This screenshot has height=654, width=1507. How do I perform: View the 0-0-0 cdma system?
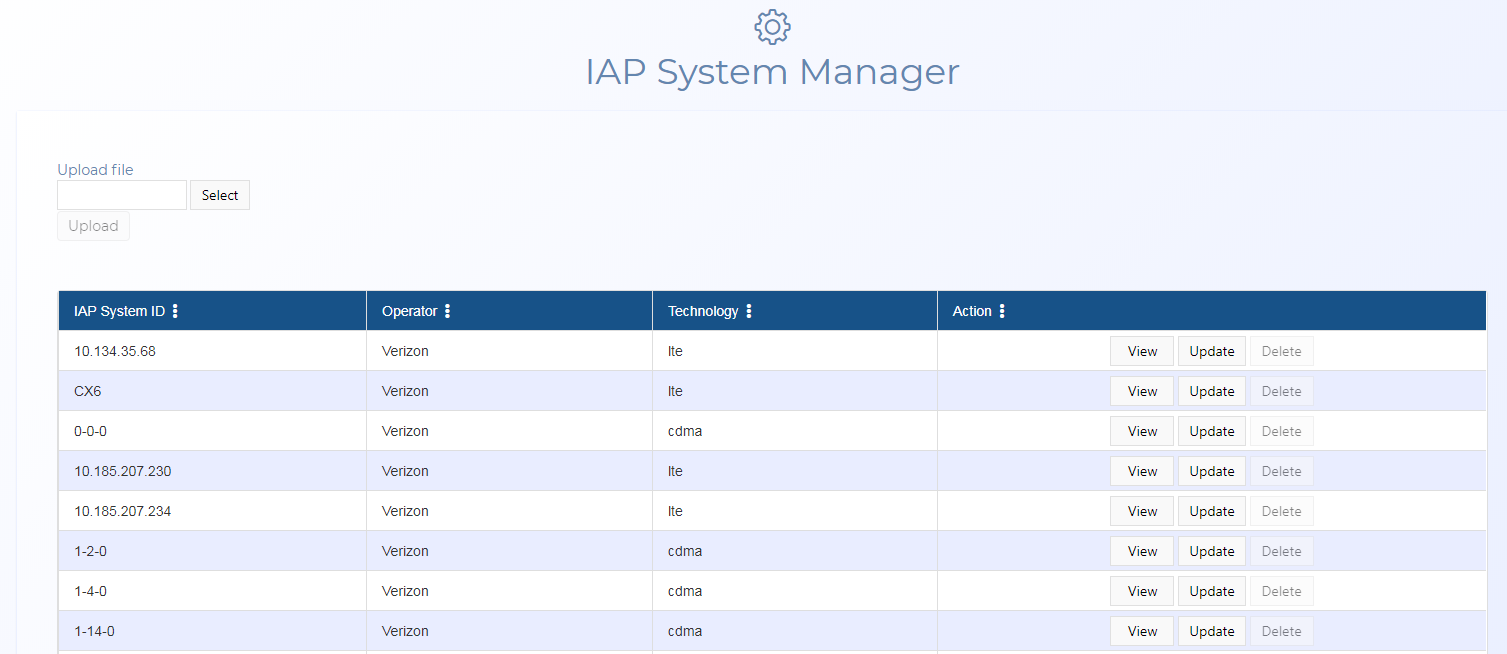[x=1141, y=431]
